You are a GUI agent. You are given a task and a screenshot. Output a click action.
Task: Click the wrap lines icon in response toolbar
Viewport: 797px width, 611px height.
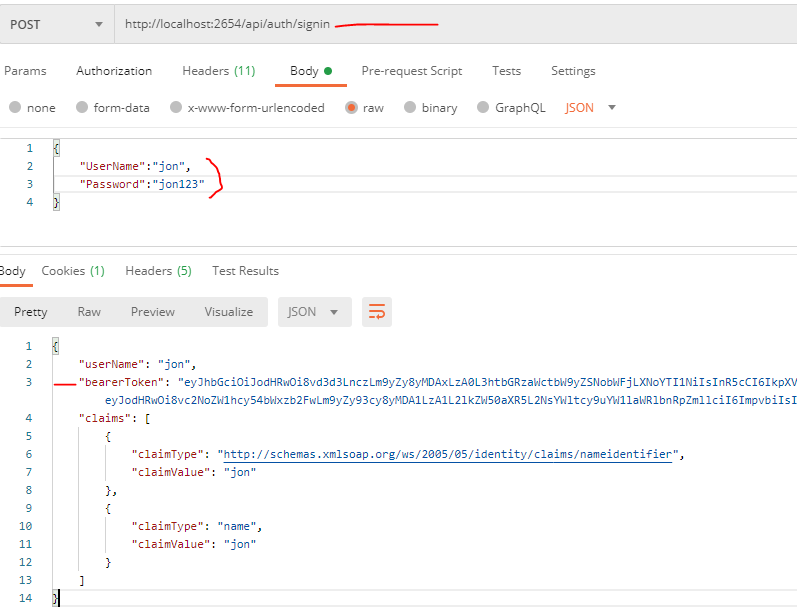pos(377,312)
